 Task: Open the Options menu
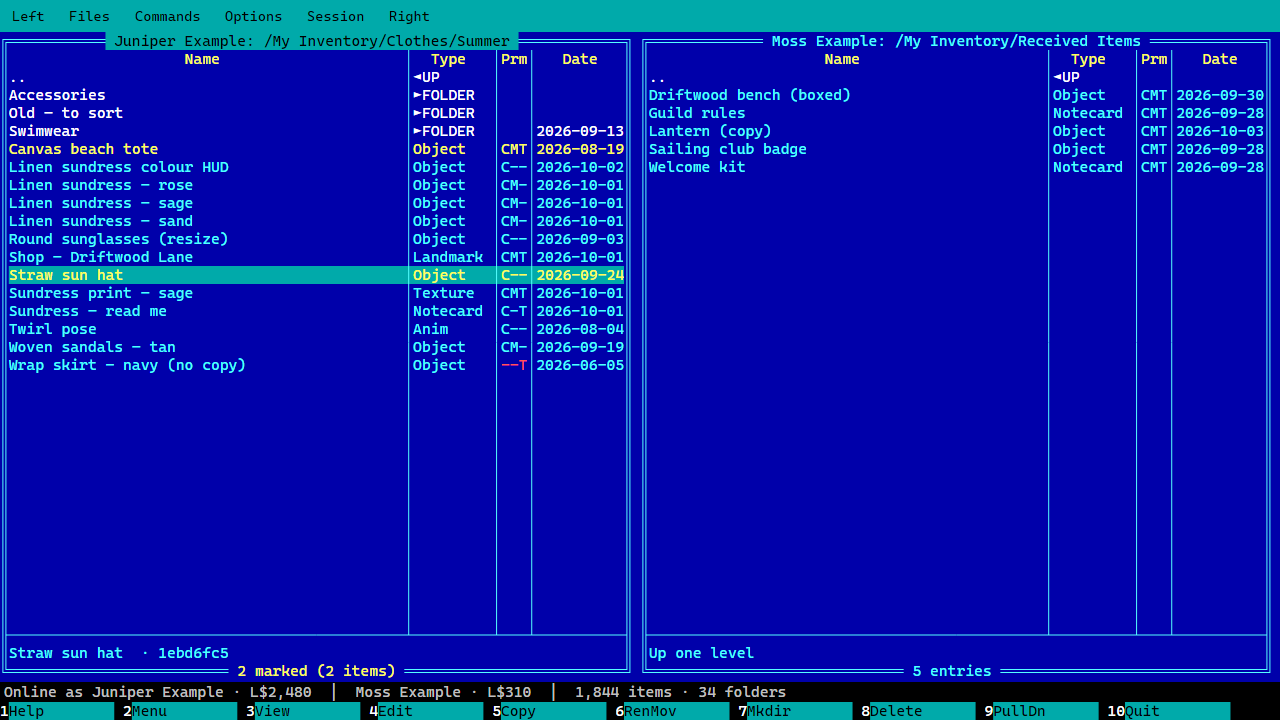[x=253, y=16]
